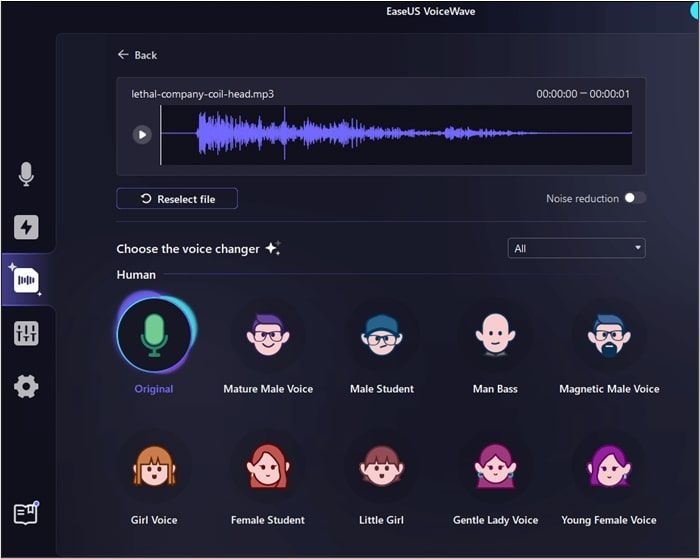Click the playhead marker at waveform start

[x=161, y=135]
